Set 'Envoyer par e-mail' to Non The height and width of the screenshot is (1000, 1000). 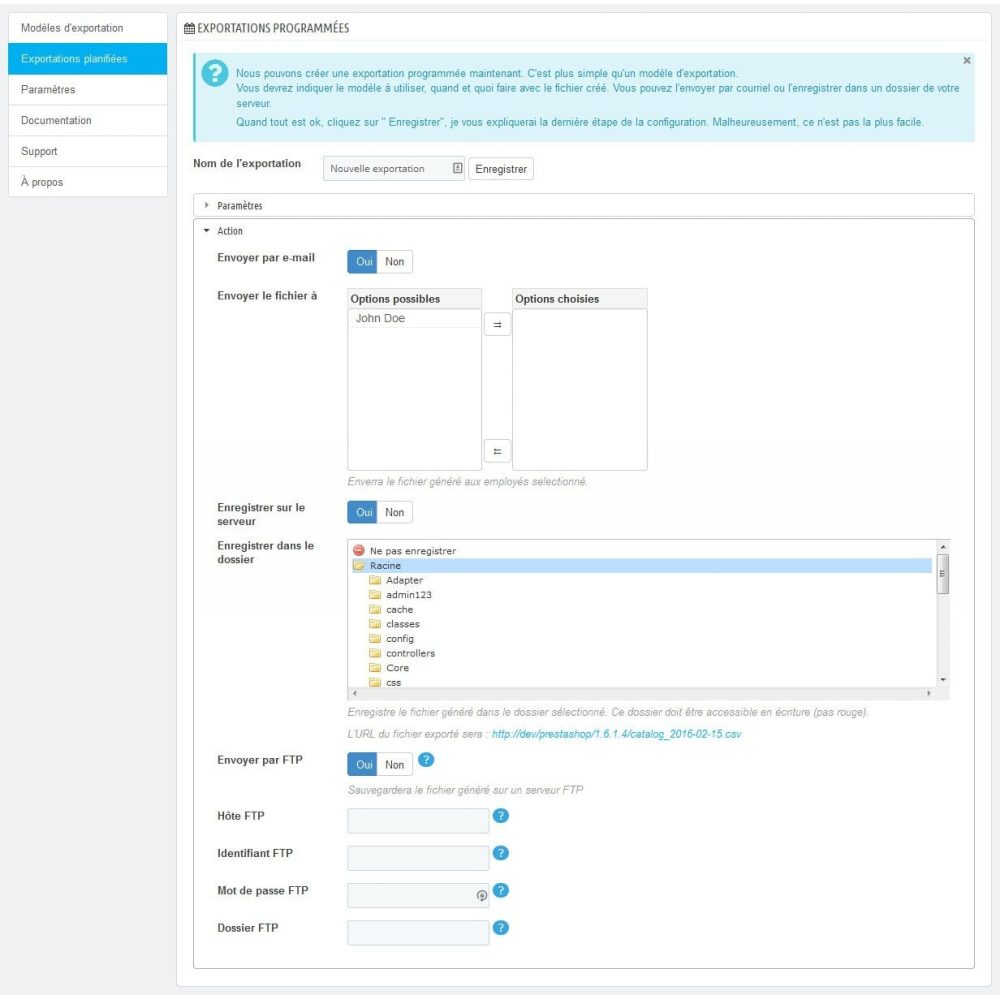pyautogui.click(x=394, y=261)
